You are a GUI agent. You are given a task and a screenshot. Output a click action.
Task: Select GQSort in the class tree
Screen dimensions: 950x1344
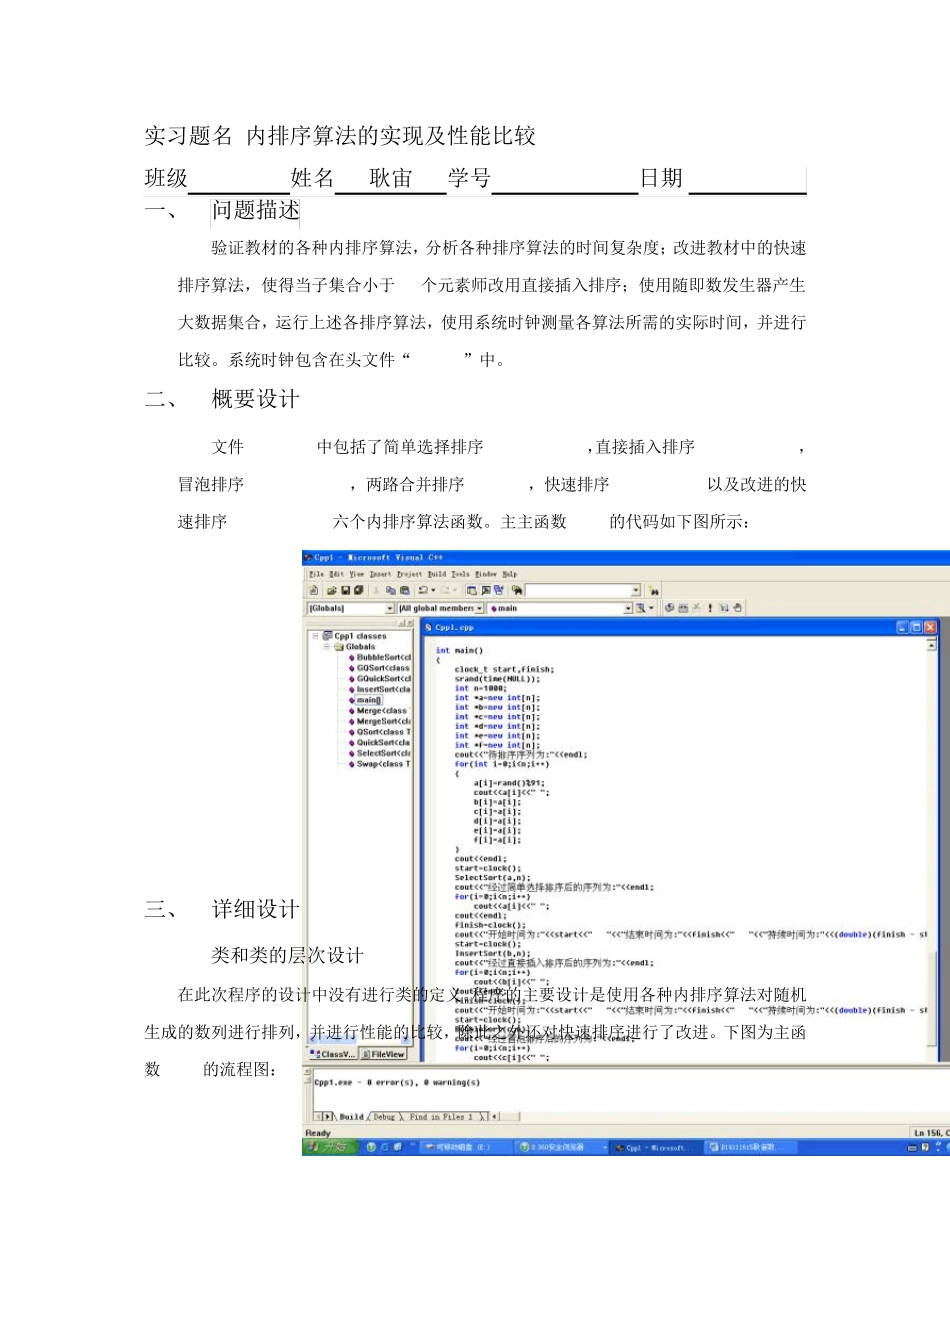click(x=379, y=668)
